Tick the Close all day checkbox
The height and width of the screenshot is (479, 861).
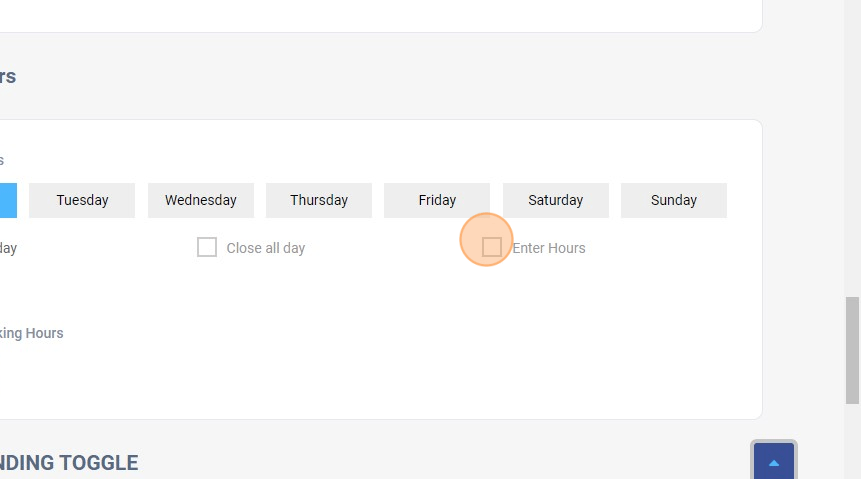tap(207, 247)
